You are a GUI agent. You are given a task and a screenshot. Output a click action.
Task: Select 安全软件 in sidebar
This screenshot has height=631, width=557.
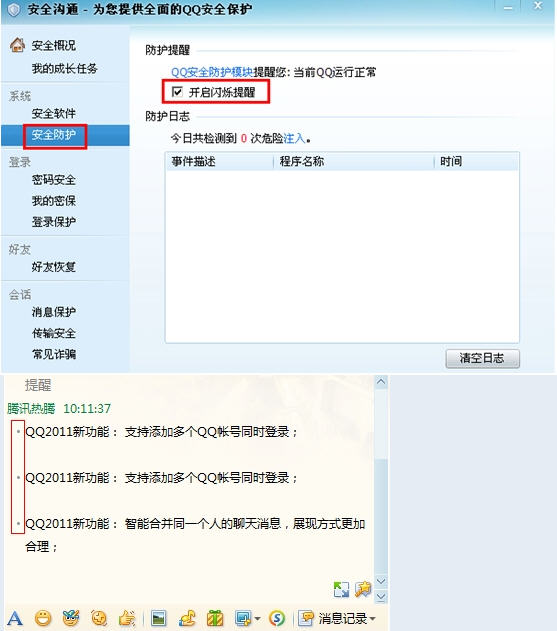pos(54,113)
